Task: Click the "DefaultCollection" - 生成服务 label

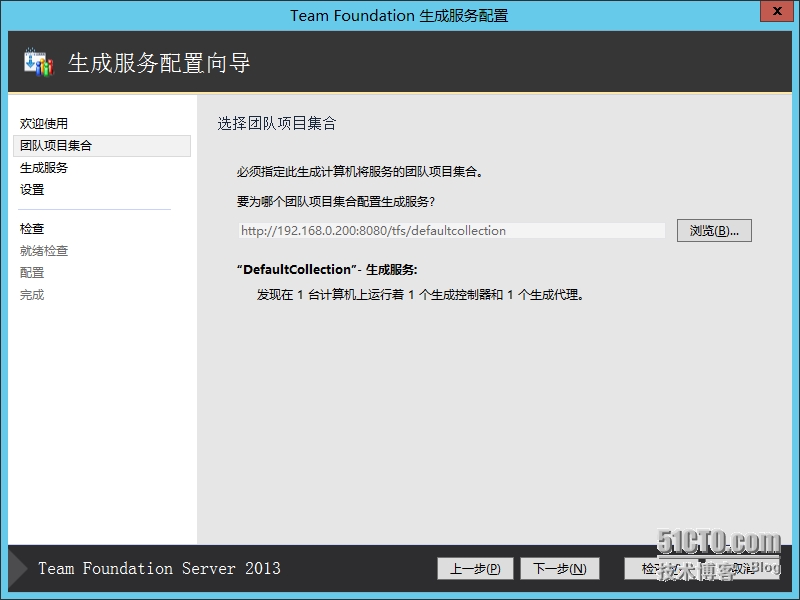Action: tap(327, 269)
